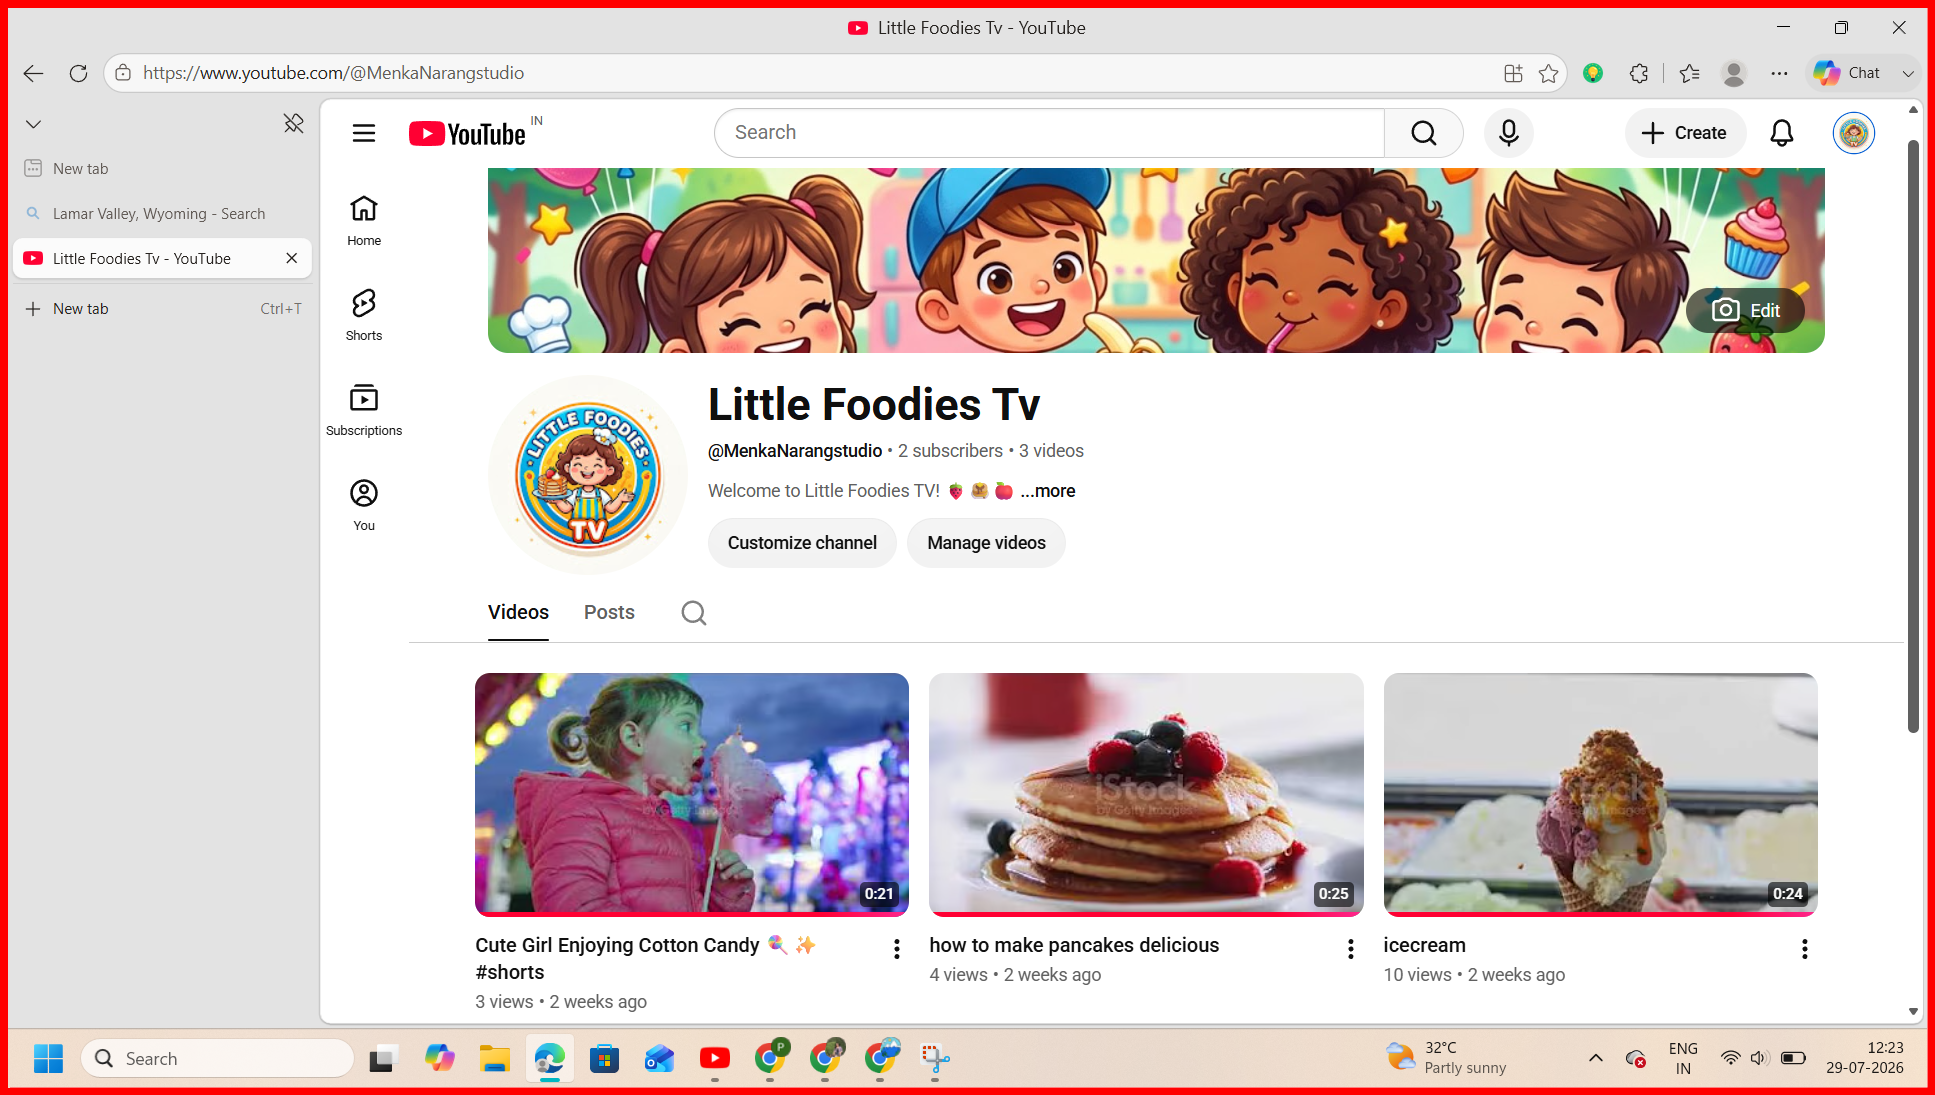Search within the channel using the magnifier
The width and height of the screenshot is (1935, 1095).
[x=693, y=613]
